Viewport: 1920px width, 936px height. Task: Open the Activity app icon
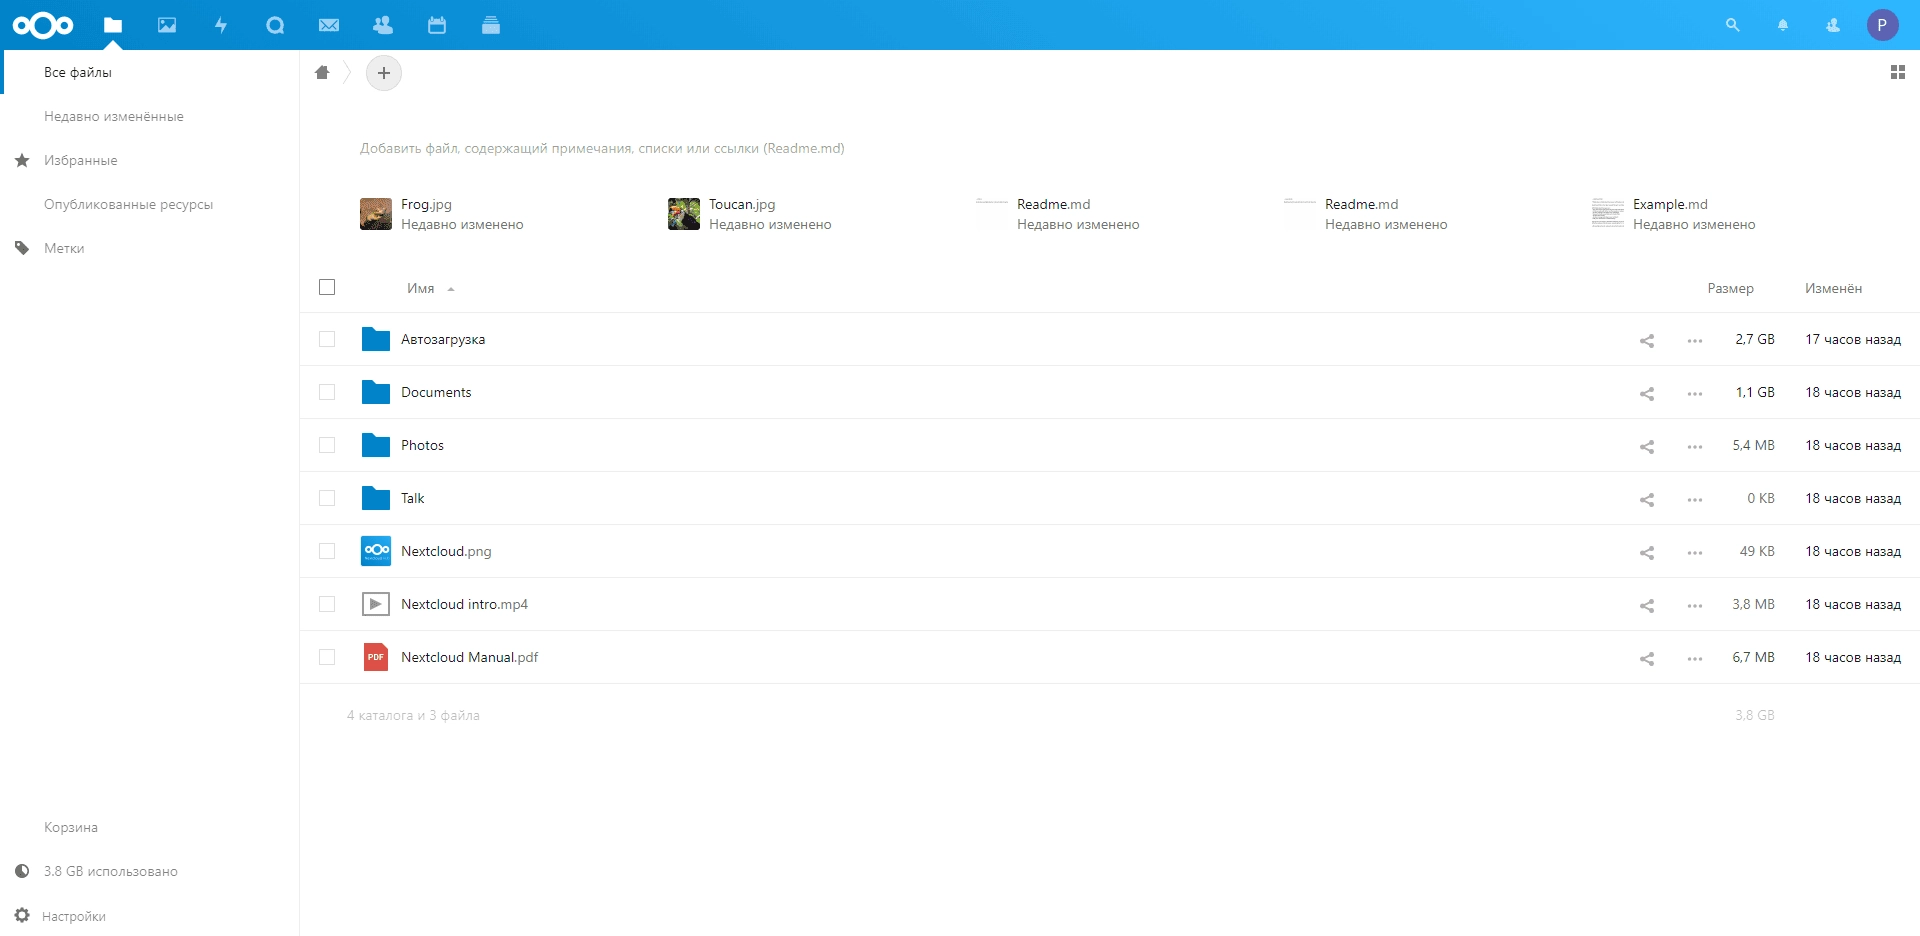220,25
